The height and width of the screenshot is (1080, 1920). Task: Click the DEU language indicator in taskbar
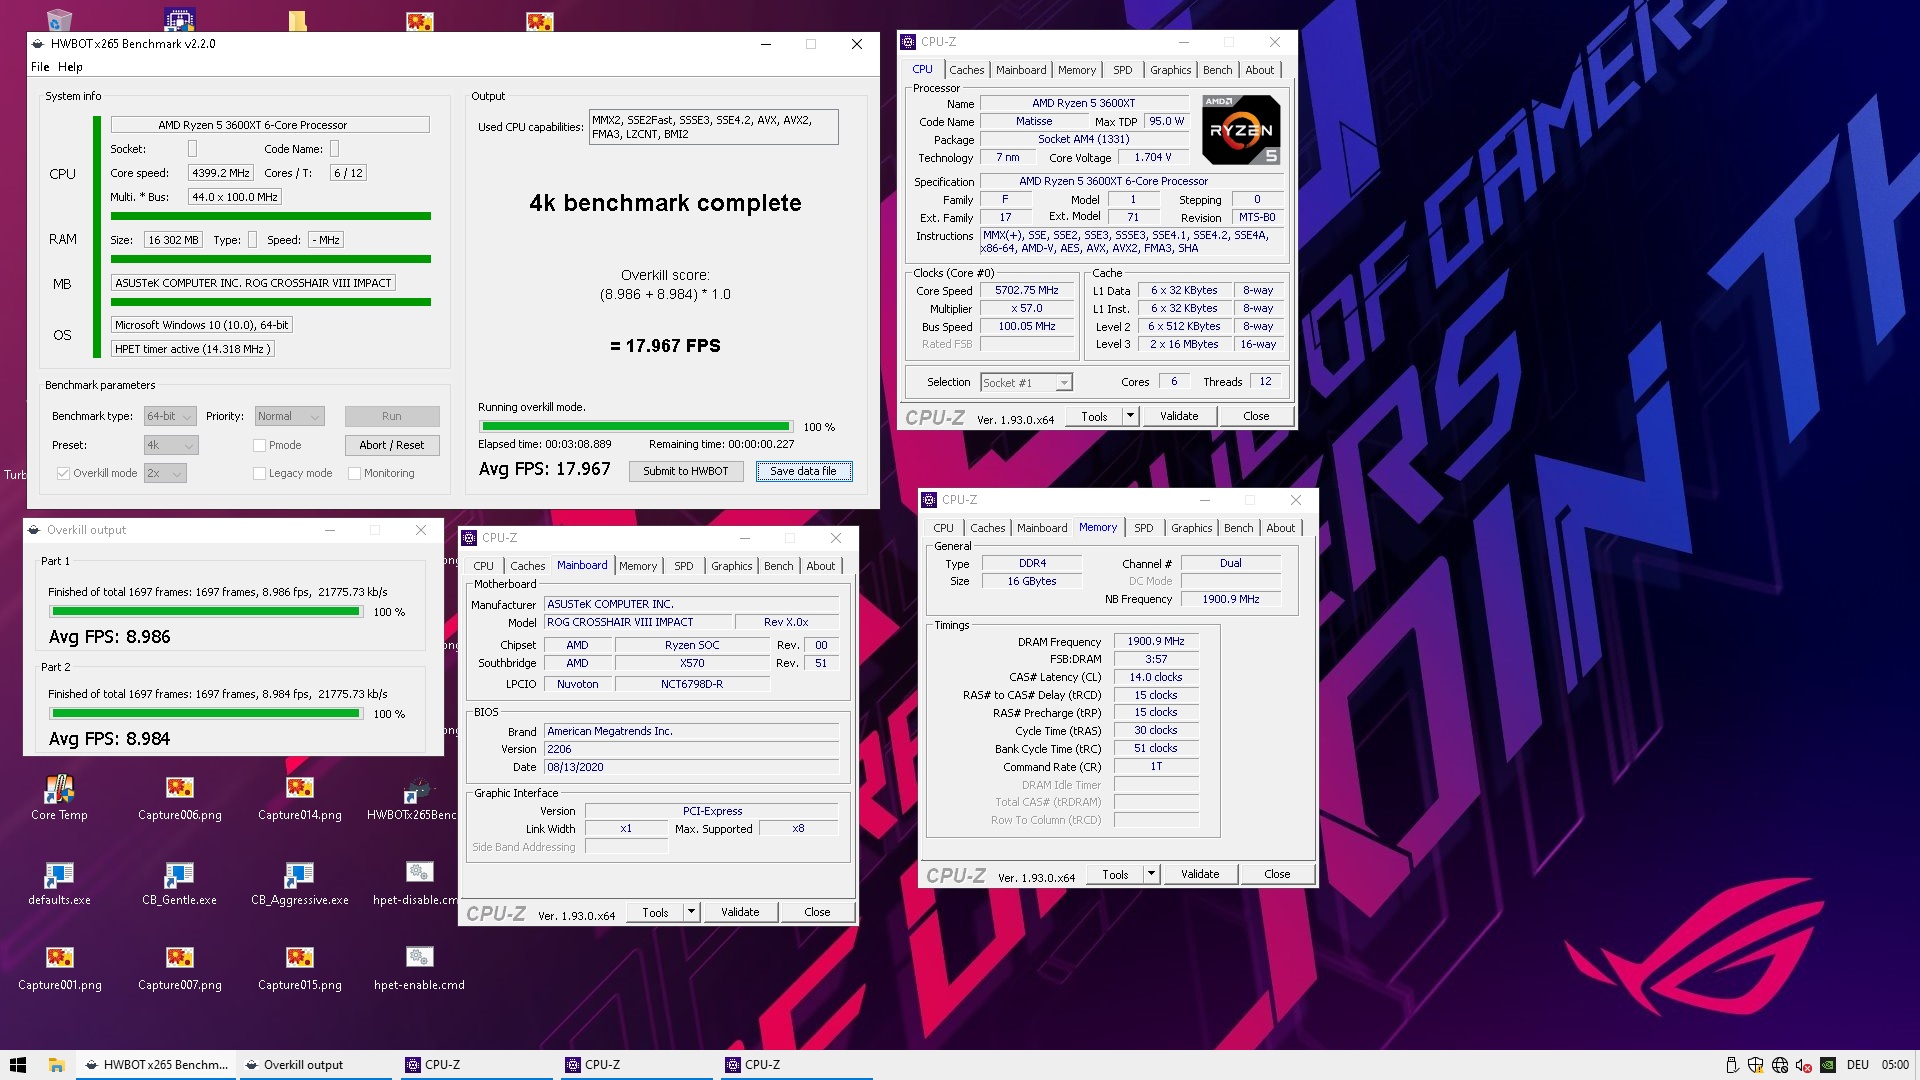[x=1858, y=1065]
